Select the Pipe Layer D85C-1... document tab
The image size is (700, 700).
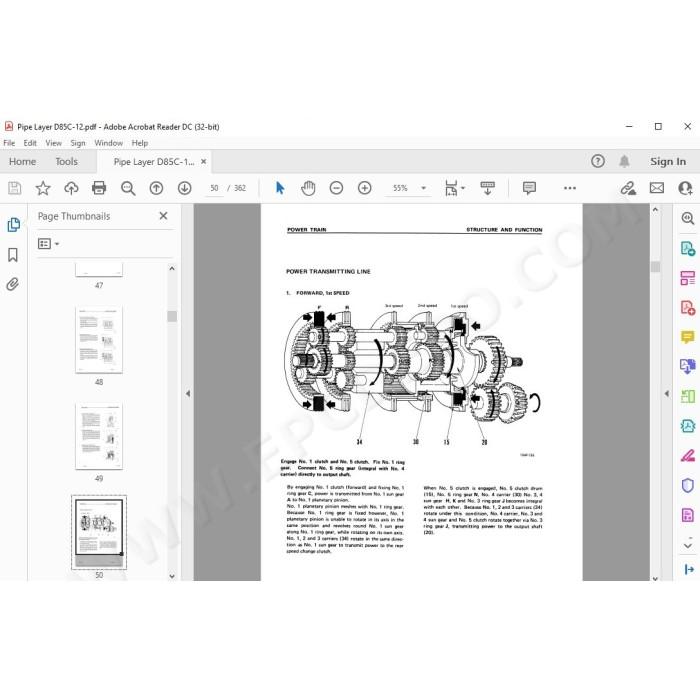tap(154, 162)
